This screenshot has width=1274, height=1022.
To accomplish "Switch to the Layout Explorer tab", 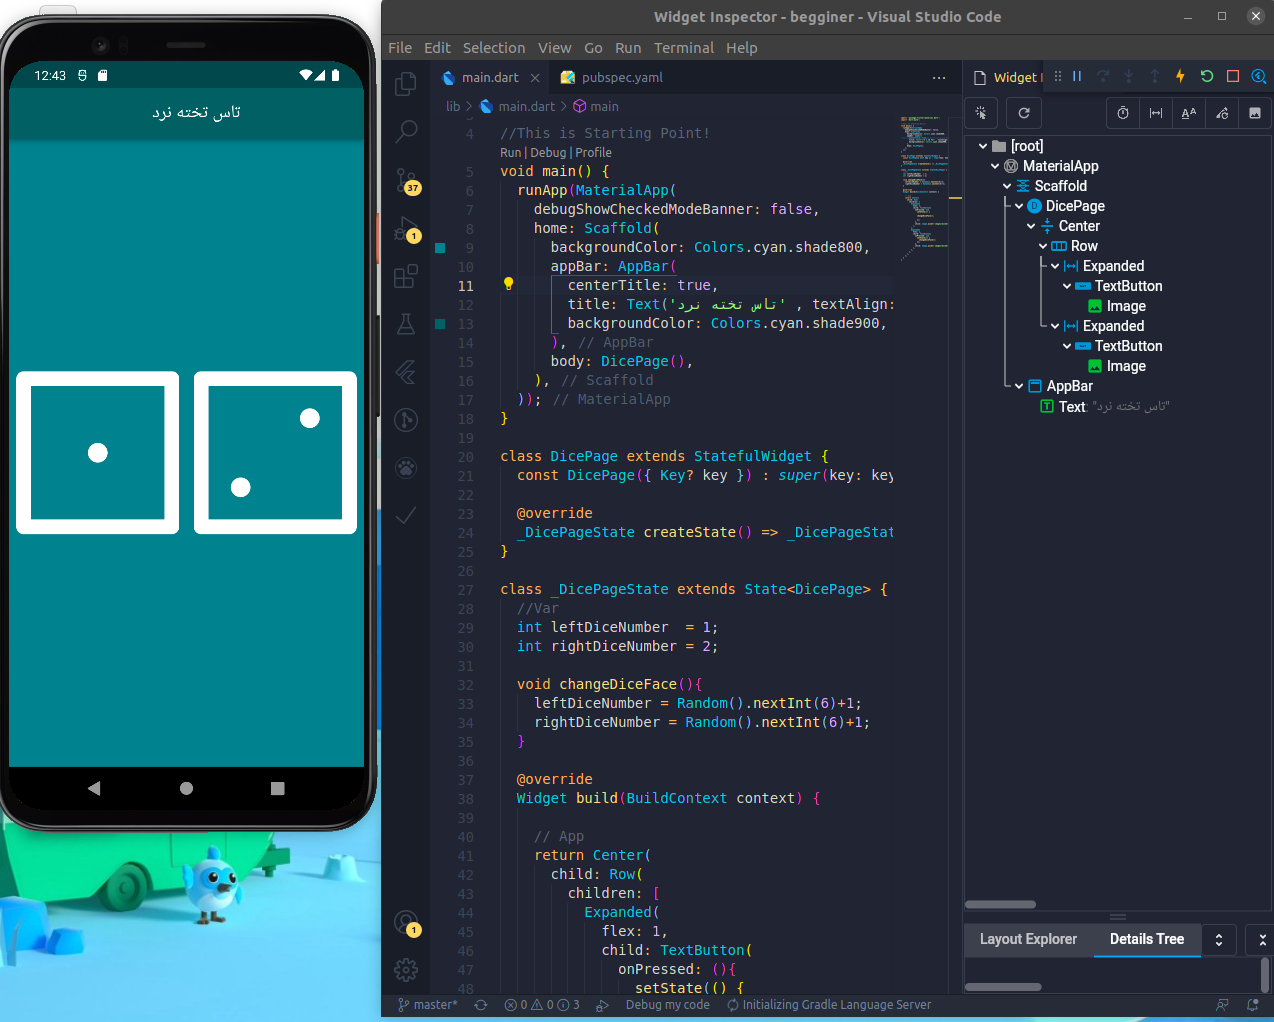I will pyautogui.click(x=1028, y=939).
